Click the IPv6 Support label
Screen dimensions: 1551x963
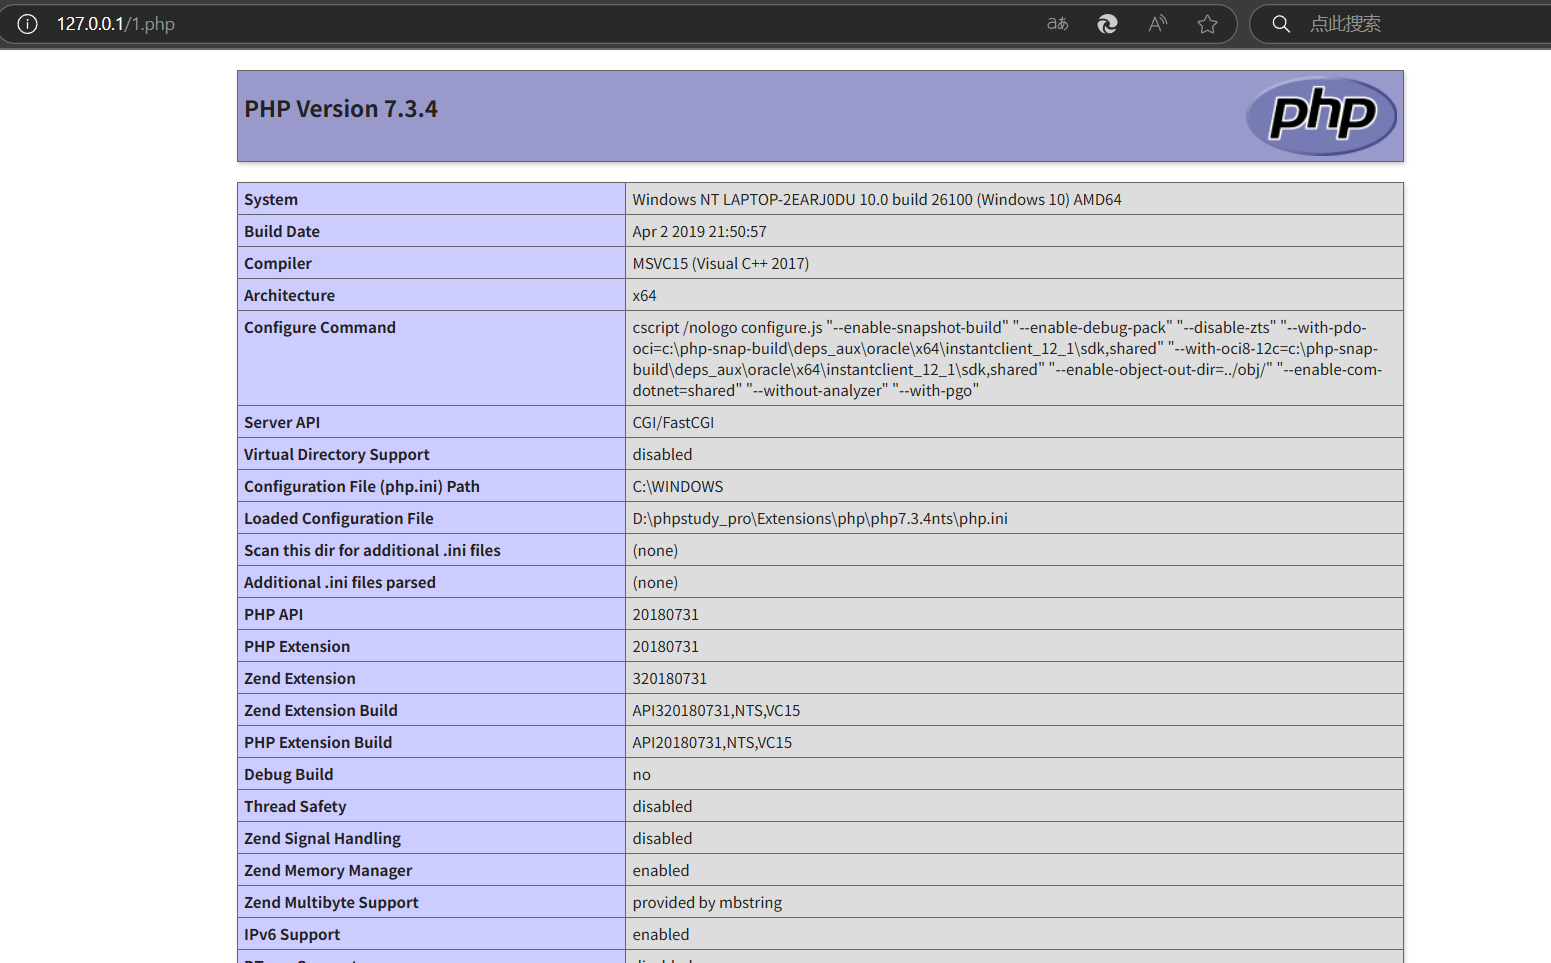point(292,934)
